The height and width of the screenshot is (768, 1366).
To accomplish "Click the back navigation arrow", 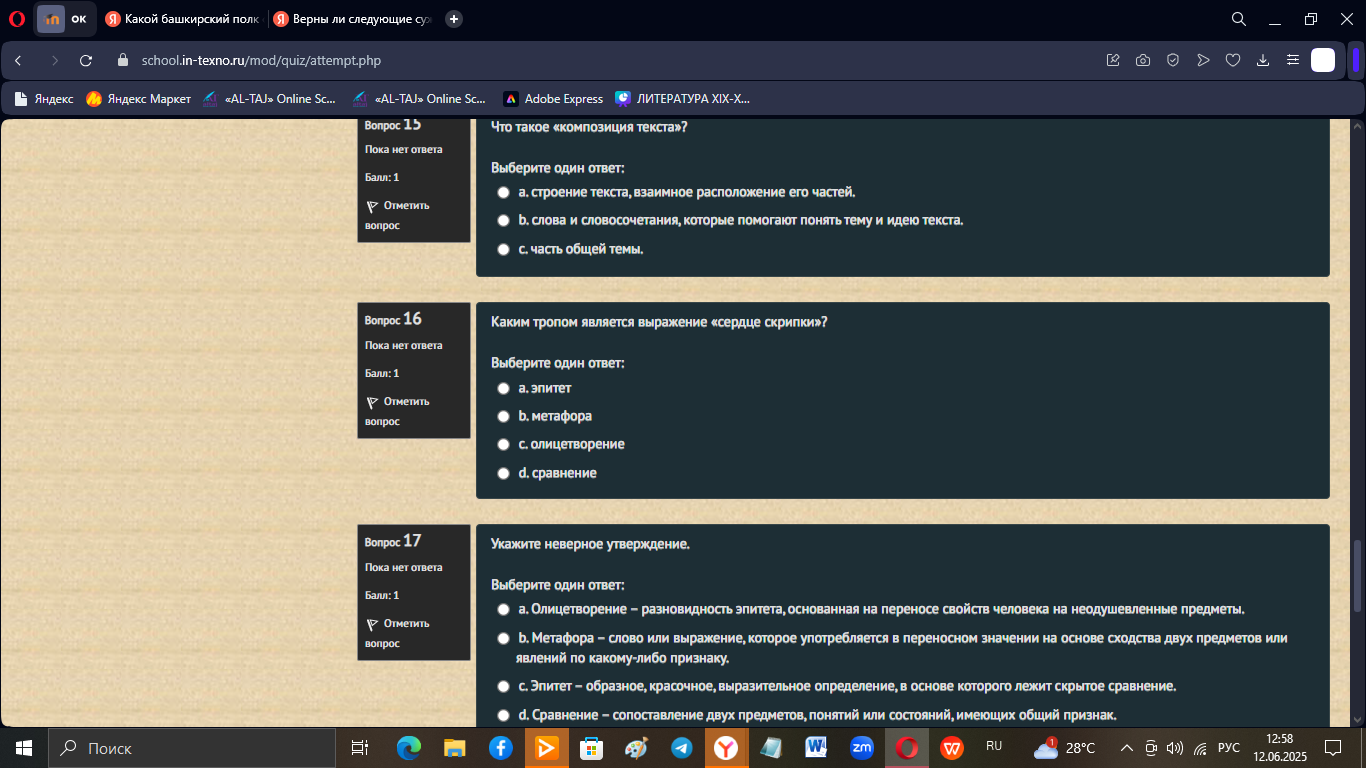I will click(x=18, y=60).
